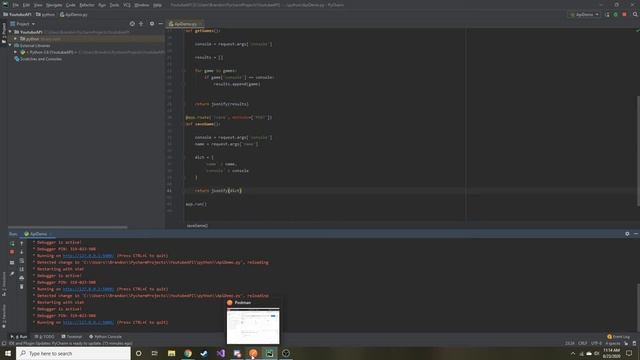Click the red Stop icon in Run panel
The width and height of the screenshot is (640, 360).
(12, 252)
